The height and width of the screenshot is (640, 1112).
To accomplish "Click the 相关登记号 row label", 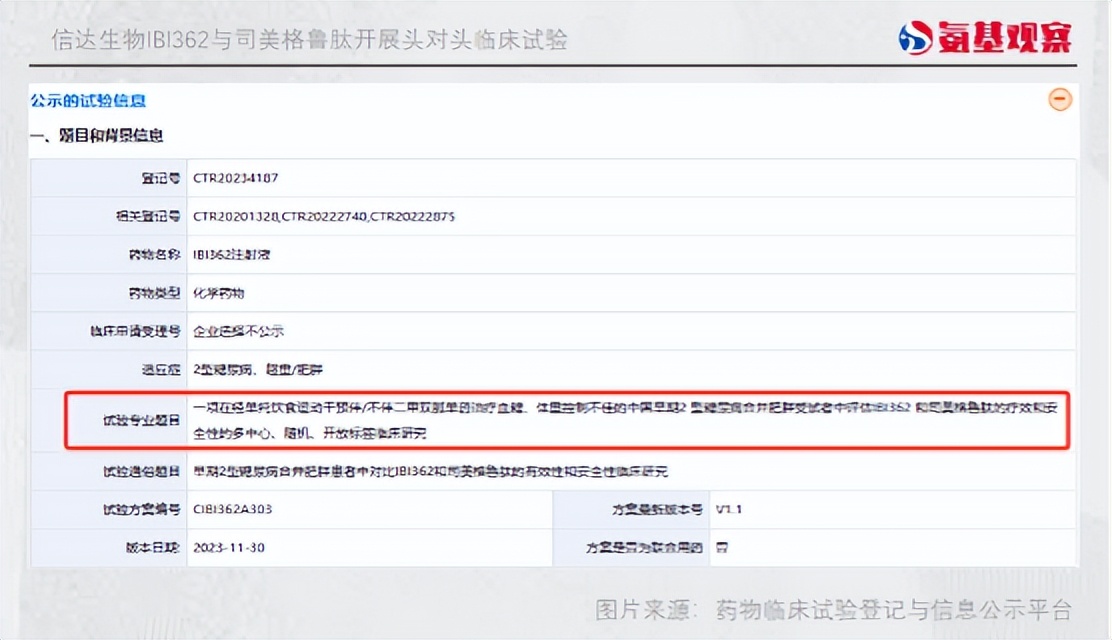I will (148, 216).
